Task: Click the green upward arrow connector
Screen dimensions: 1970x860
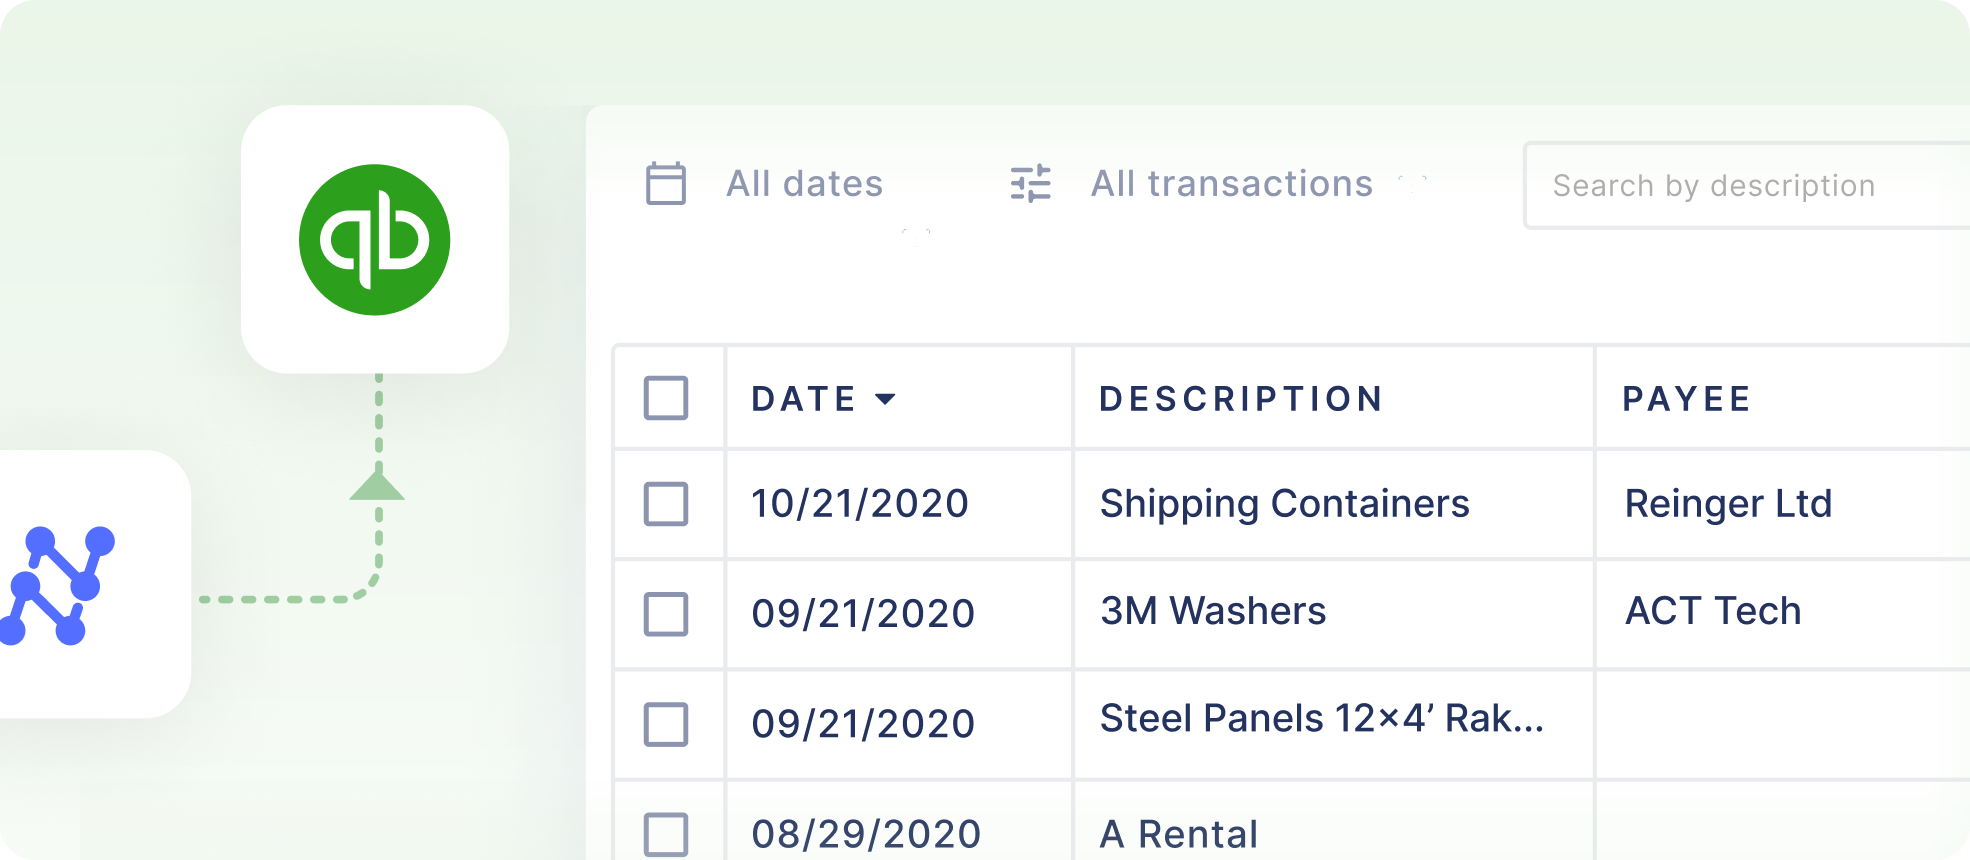Action: 377,486
